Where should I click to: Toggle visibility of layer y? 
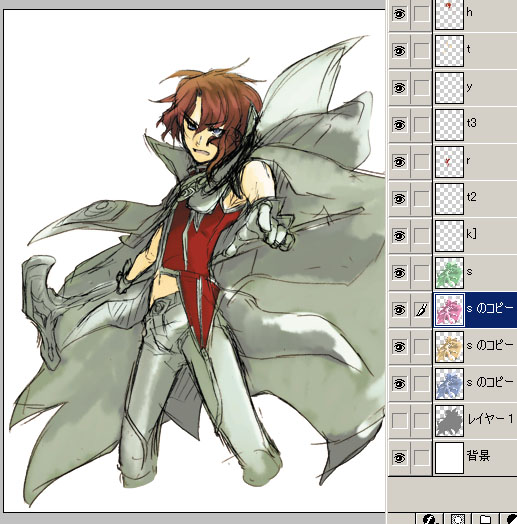pos(399,88)
